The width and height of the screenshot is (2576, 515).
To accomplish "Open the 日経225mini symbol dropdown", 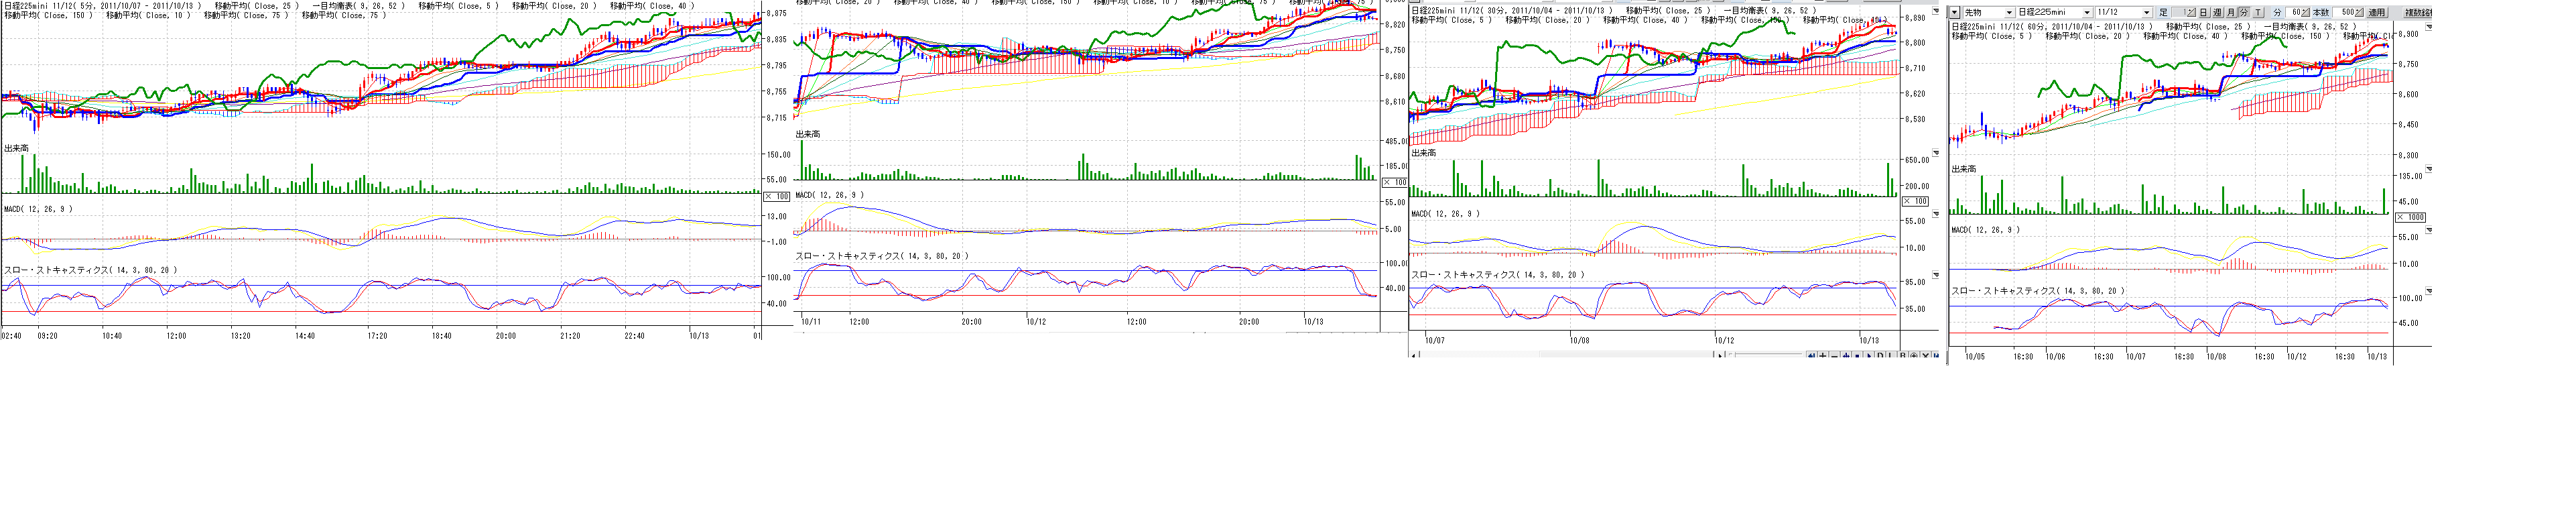I will 2087,13.
